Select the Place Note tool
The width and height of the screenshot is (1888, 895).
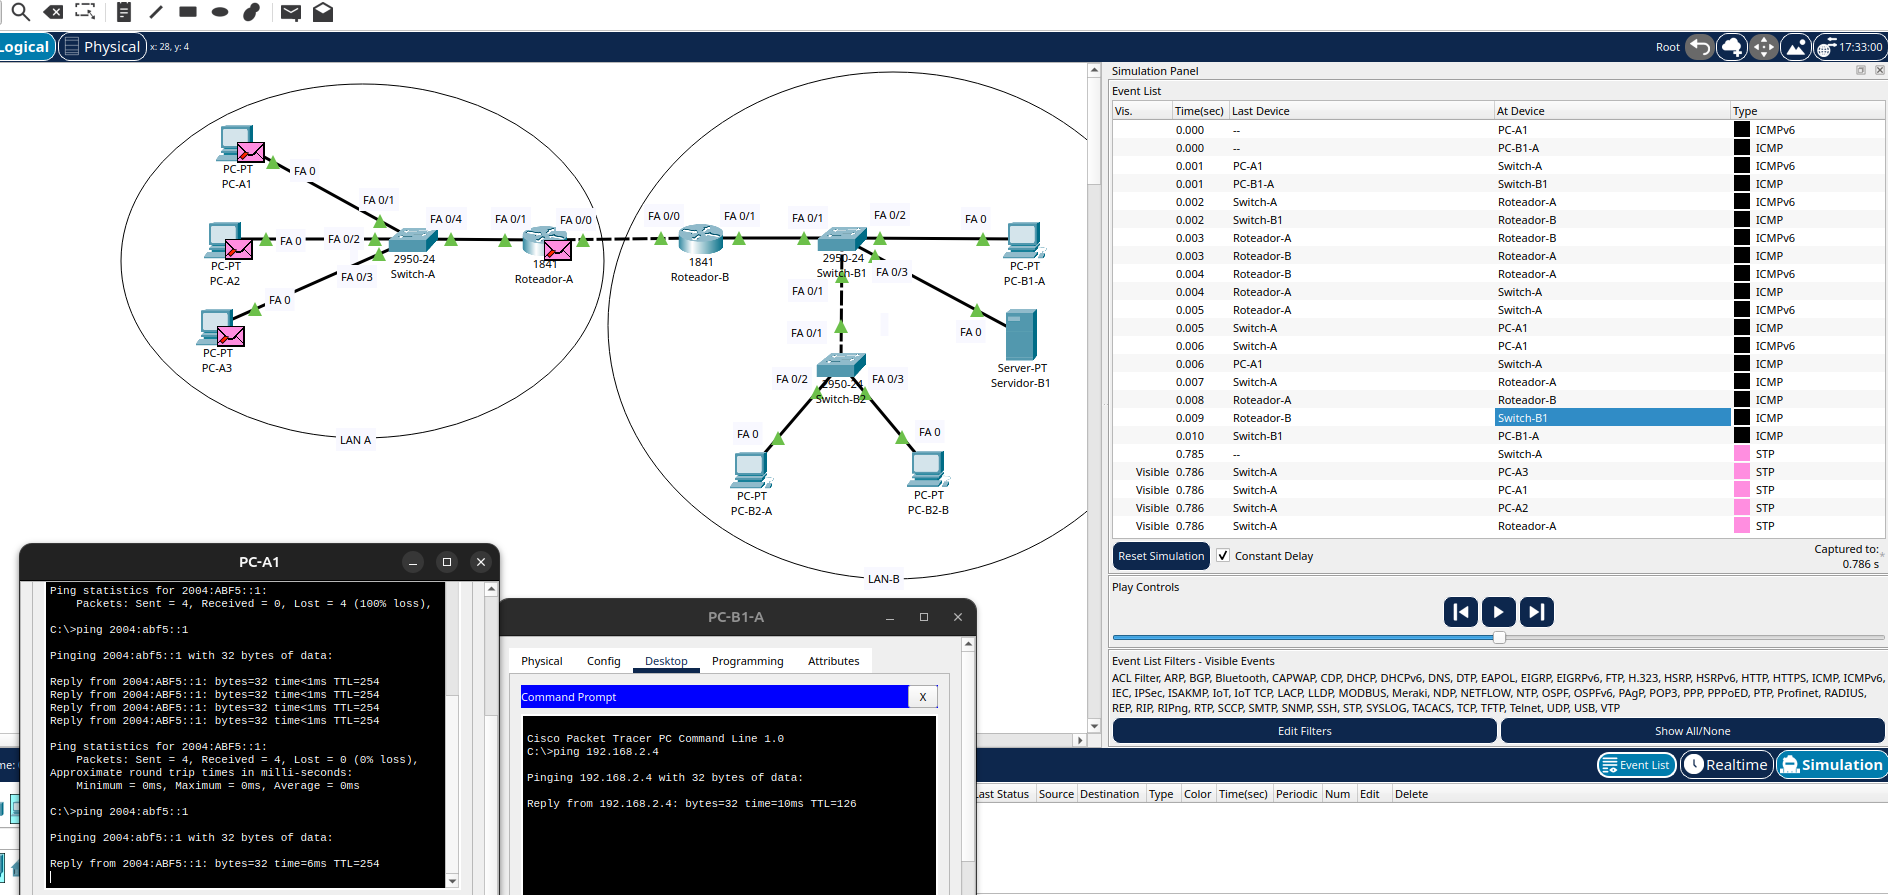click(x=124, y=12)
